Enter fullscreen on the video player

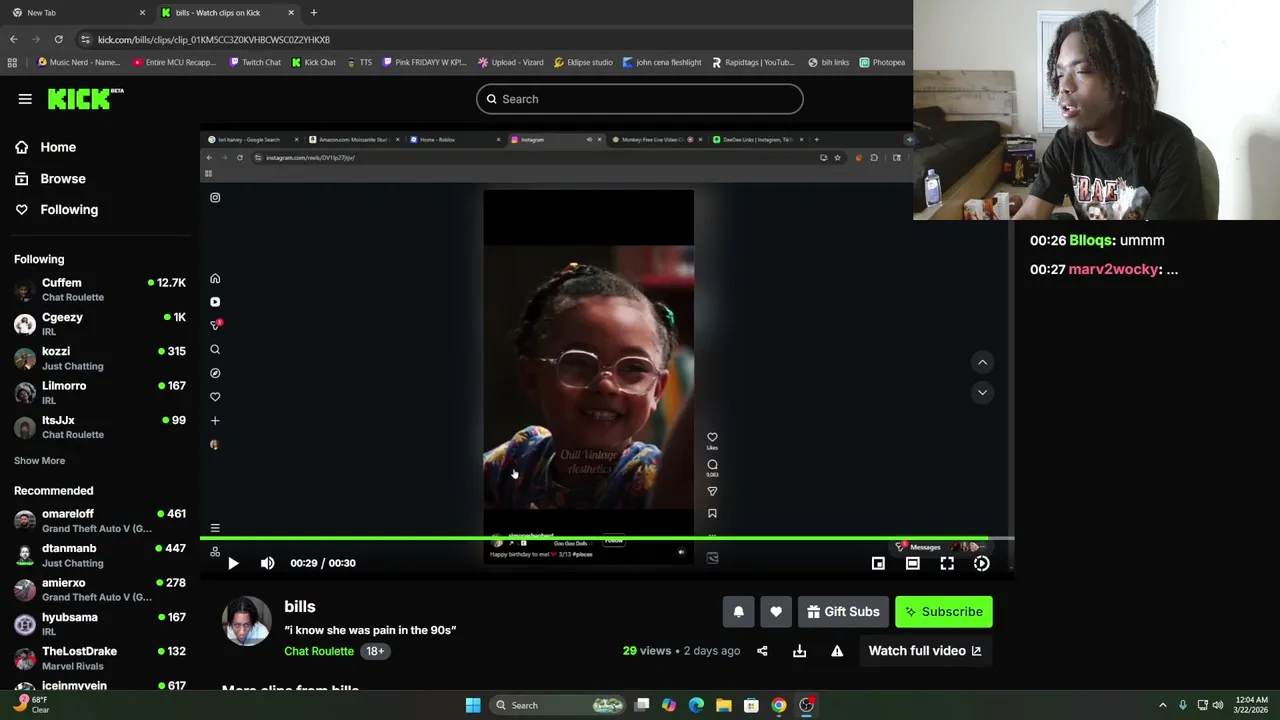pyautogui.click(x=947, y=563)
